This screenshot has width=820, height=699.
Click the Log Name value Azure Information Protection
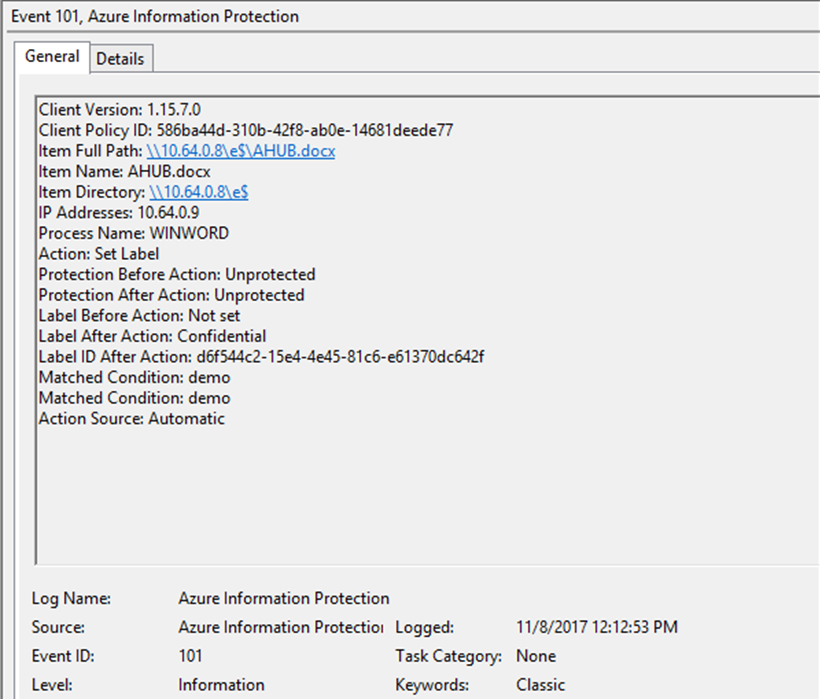[x=284, y=598]
